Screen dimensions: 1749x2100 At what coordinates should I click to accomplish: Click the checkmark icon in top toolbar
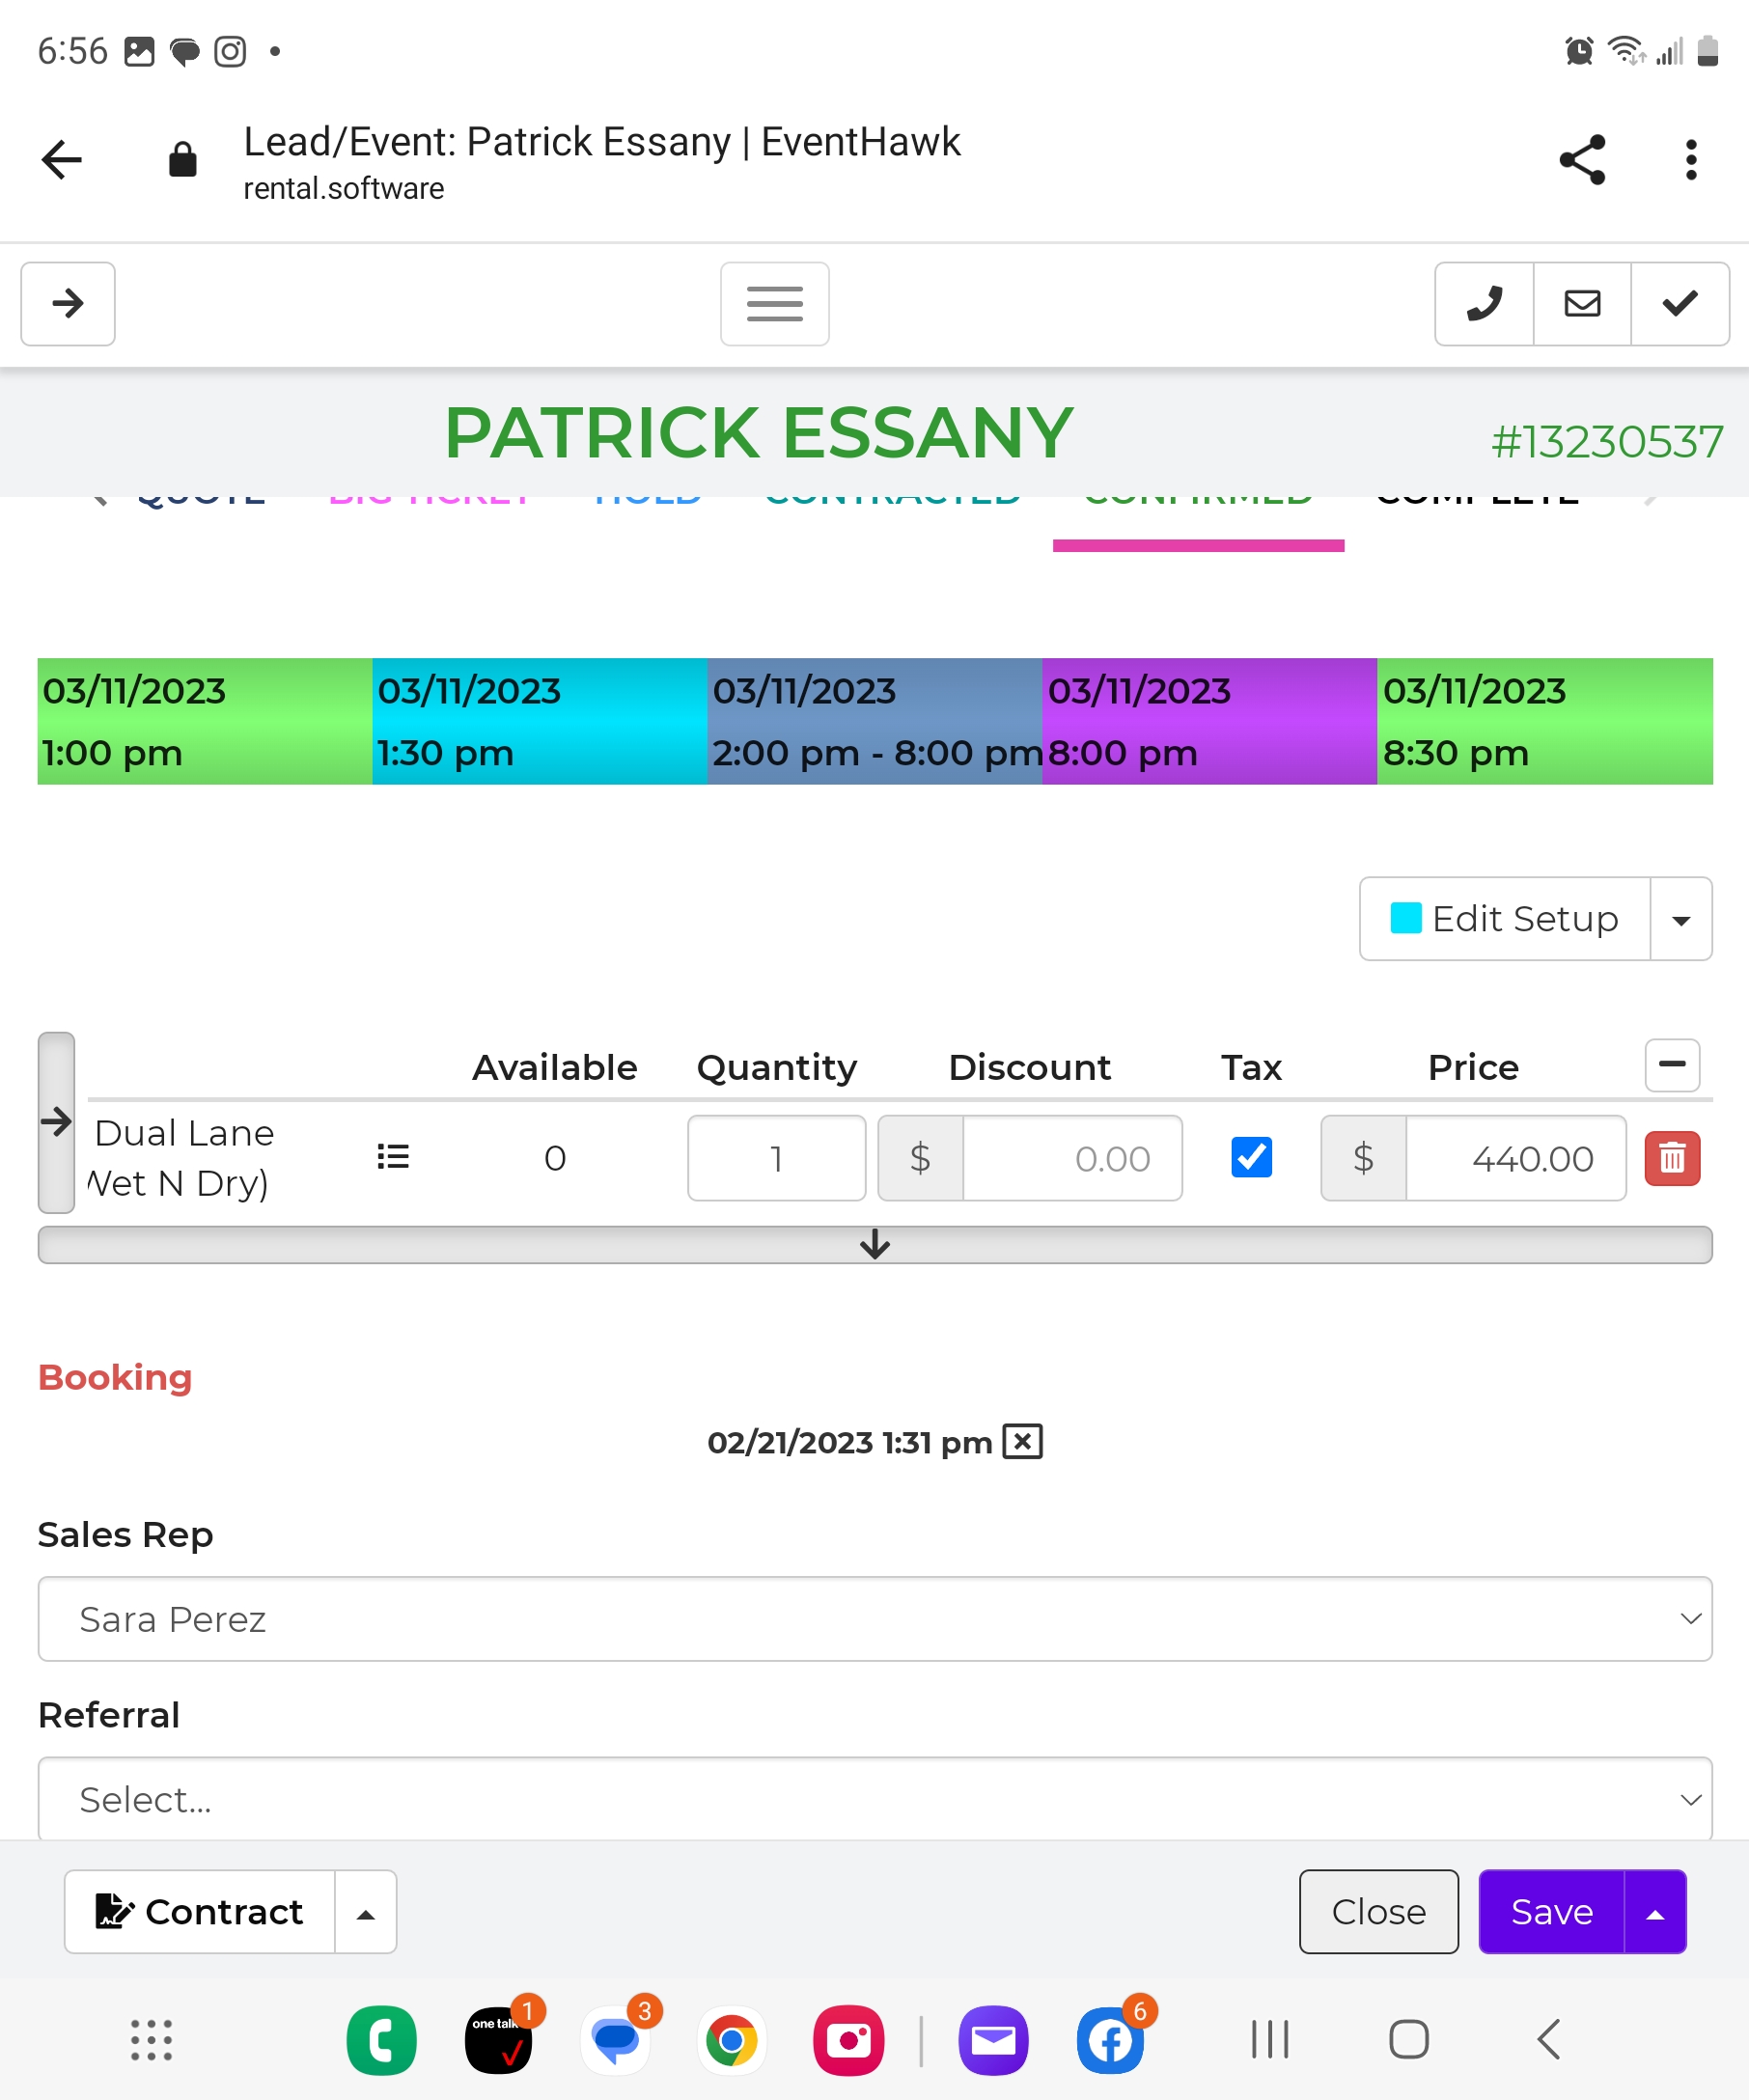tap(1680, 304)
